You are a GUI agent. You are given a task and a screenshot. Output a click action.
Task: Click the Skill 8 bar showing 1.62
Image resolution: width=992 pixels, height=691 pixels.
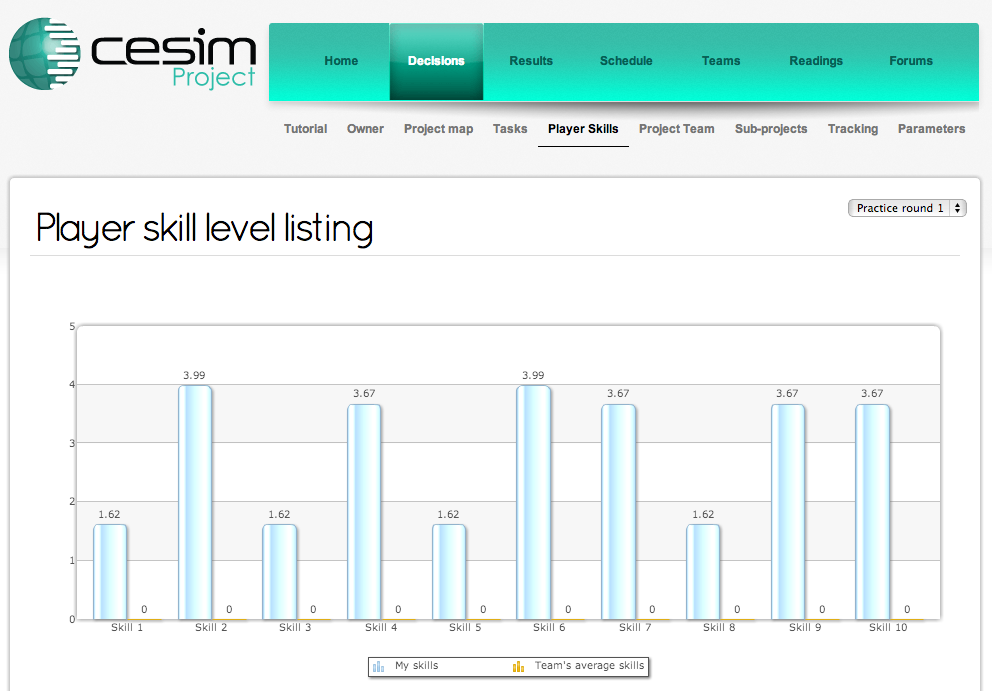click(702, 570)
